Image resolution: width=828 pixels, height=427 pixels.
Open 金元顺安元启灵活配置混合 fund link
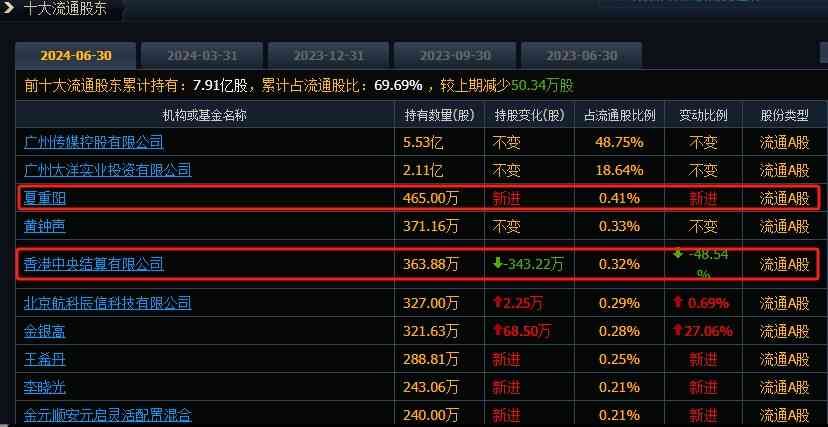pyautogui.click(x=107, y=414)
